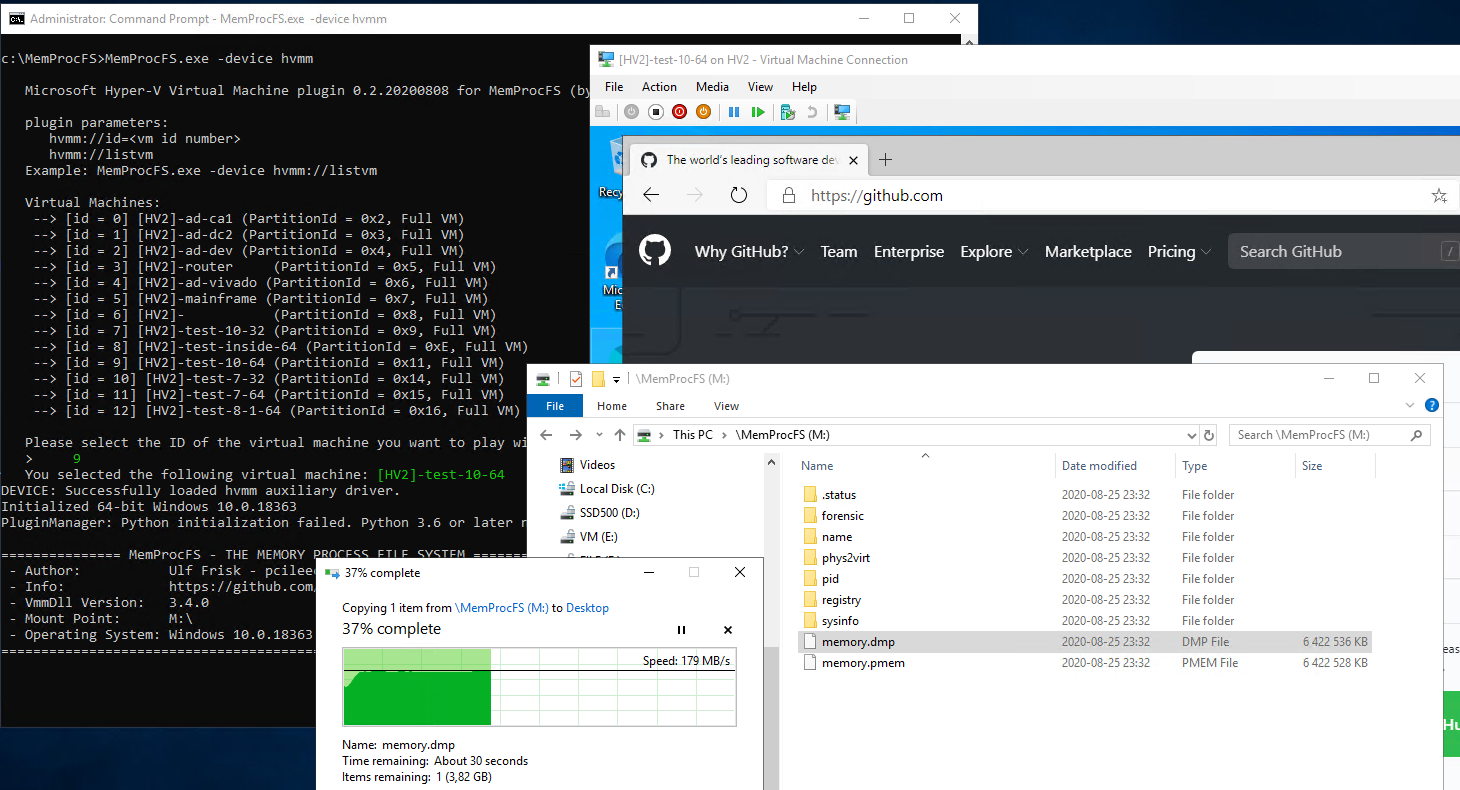Click the GitHub octocat logo

tap(655, 250)
